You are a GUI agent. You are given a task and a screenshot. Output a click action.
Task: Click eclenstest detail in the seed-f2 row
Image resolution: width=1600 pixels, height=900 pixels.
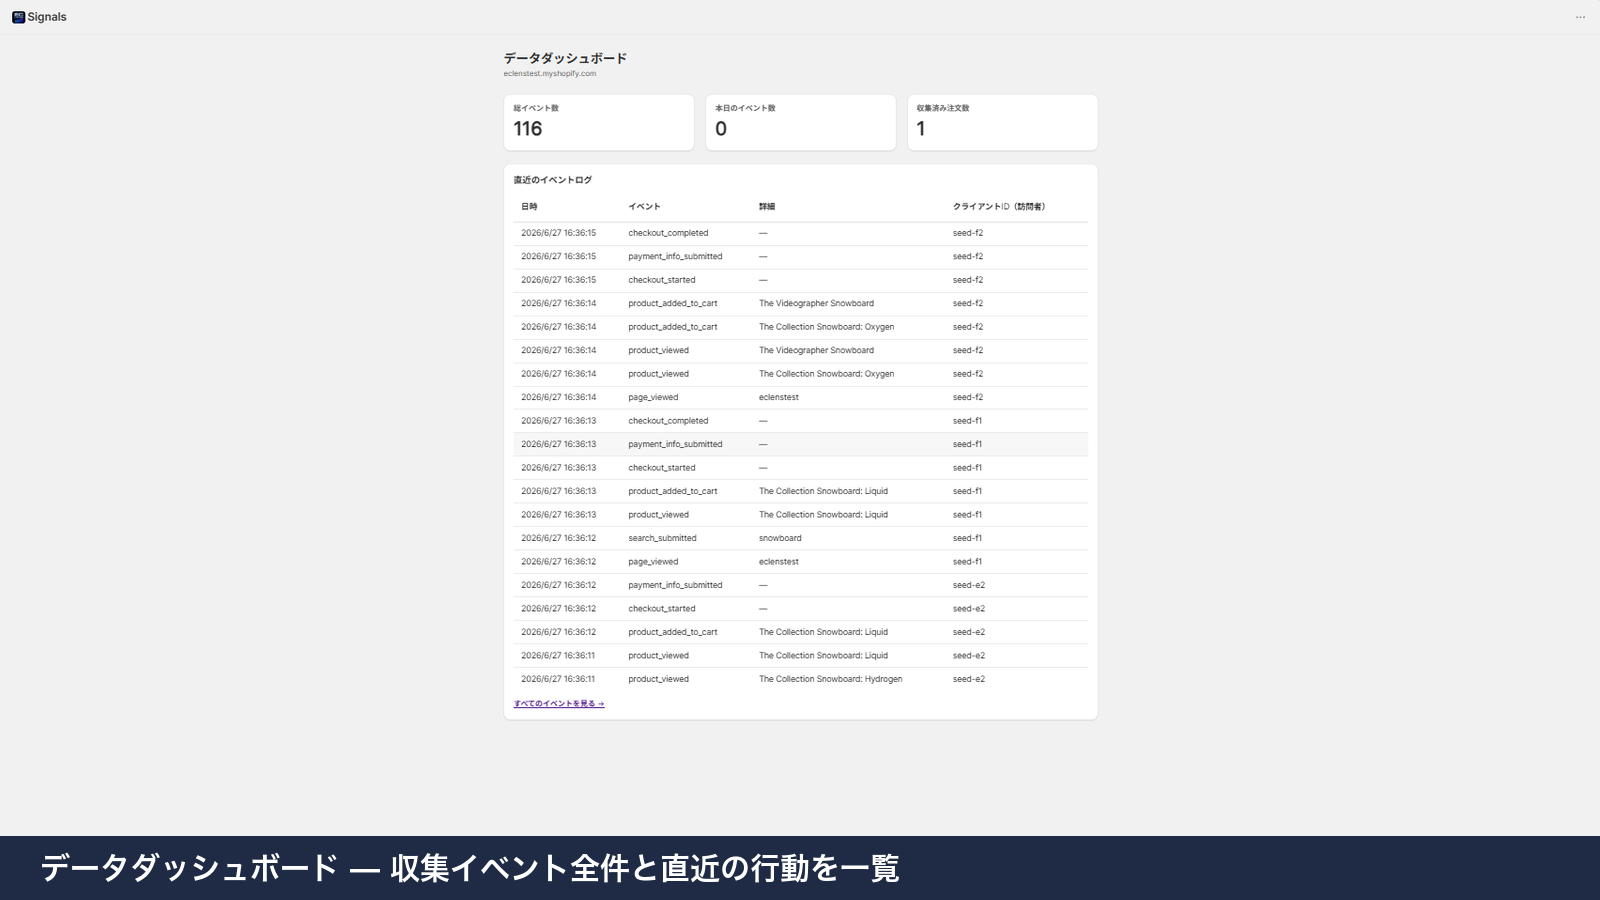[x=779, y=398]
